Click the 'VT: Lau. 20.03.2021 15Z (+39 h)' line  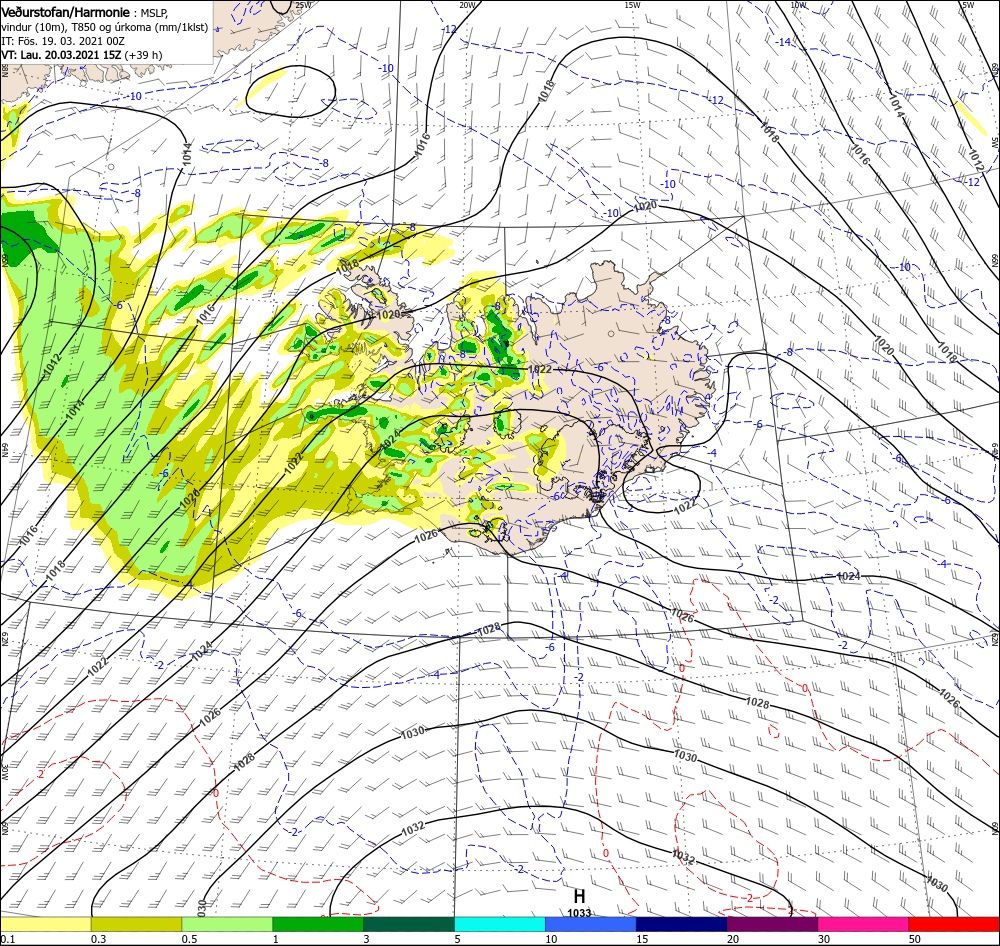(x=82, y=55)
